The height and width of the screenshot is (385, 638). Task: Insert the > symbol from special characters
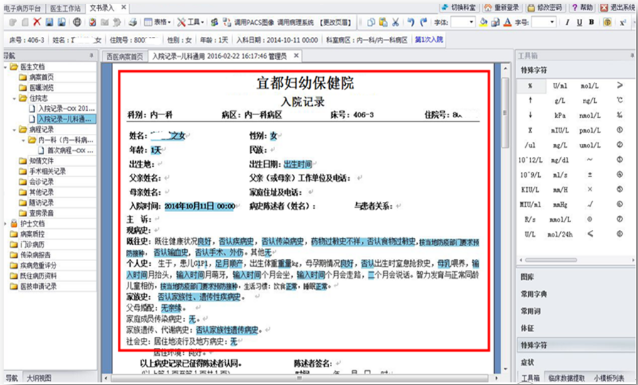(x=619, y=85)
